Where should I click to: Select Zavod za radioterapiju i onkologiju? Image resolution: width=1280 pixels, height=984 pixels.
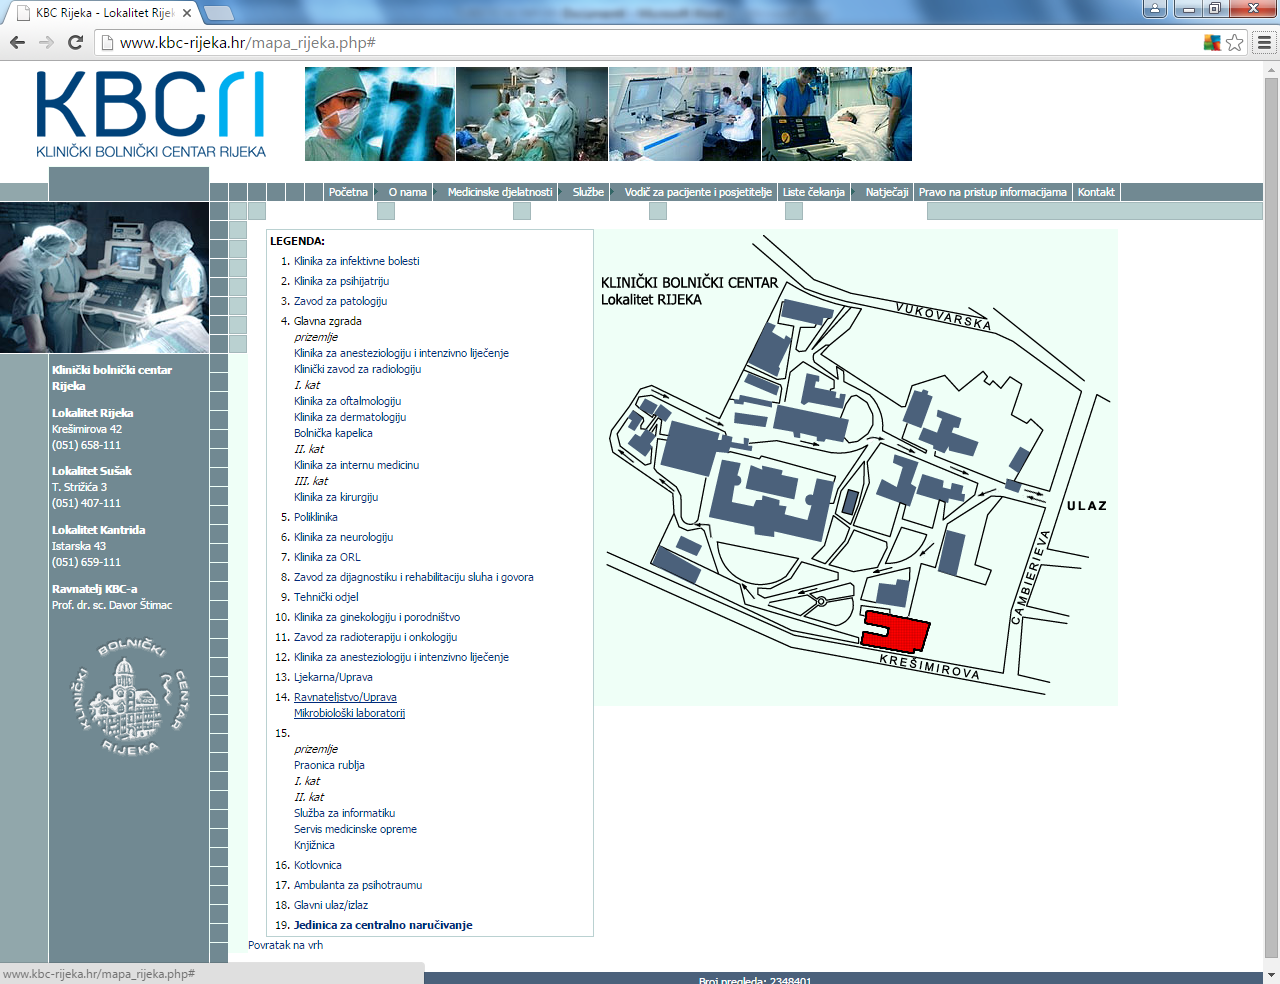(375, 637)
